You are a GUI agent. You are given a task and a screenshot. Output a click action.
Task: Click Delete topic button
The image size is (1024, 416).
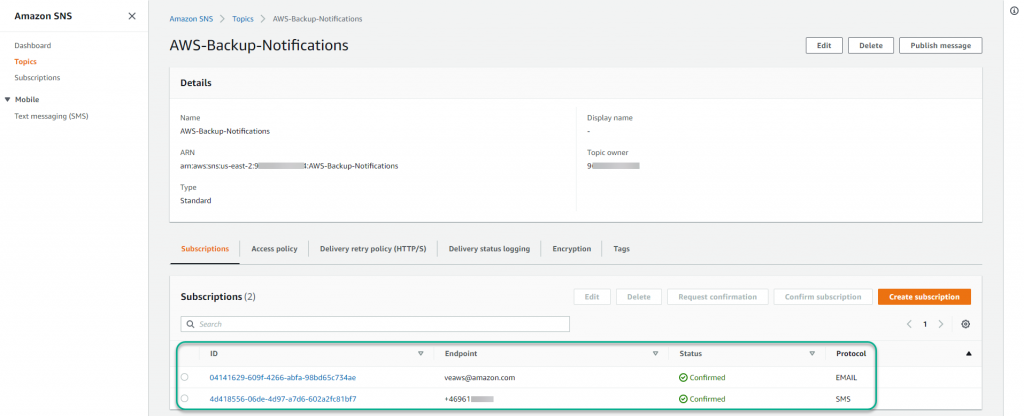(871, 46)
